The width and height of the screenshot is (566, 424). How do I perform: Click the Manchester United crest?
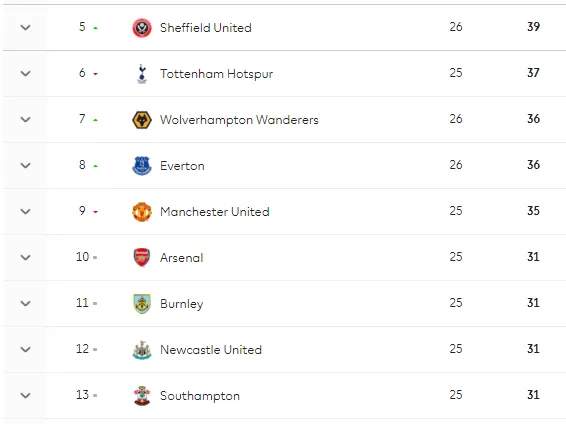click(142, 212)
